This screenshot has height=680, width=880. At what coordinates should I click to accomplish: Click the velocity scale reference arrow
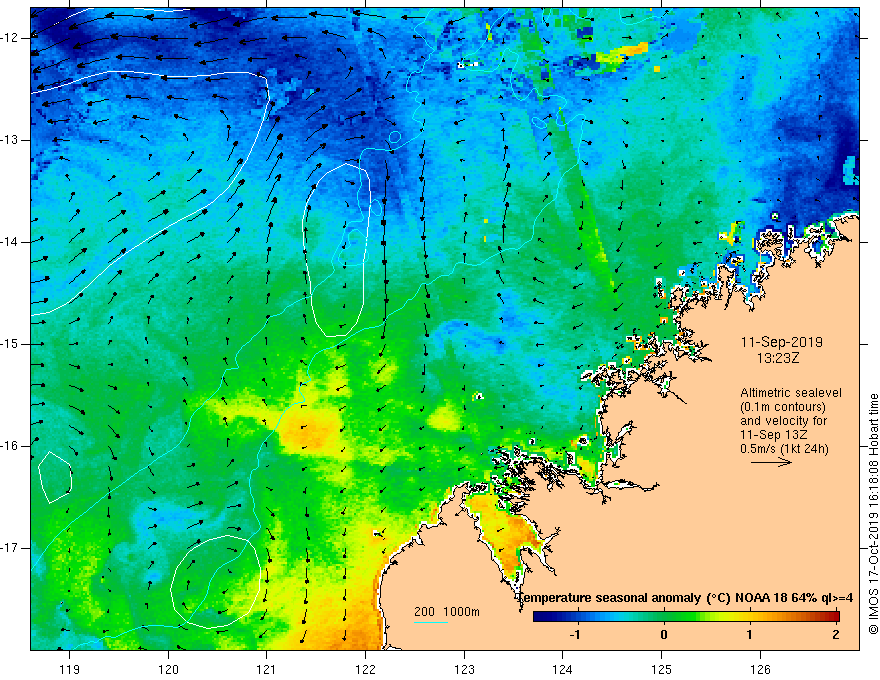coord(771,462)
